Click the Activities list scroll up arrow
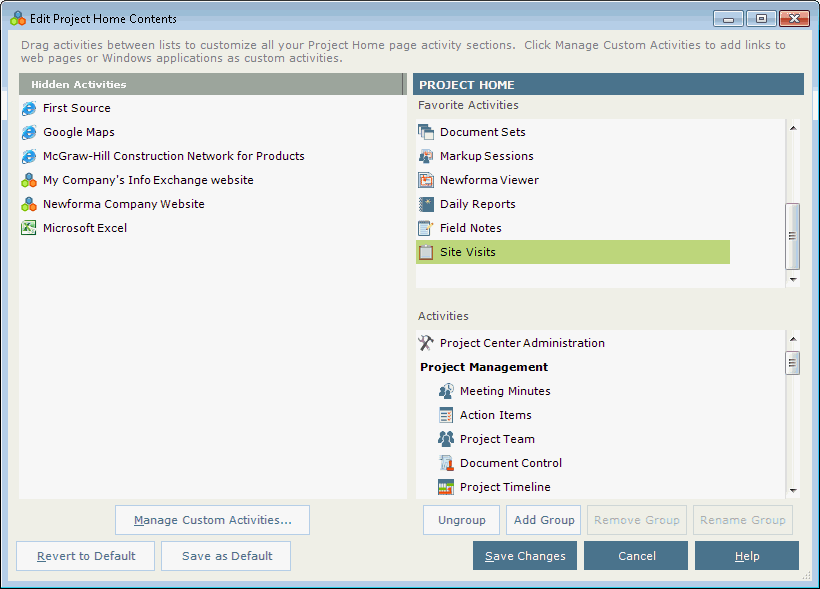The height and width of the screenshot is (589, 820). 793,339
